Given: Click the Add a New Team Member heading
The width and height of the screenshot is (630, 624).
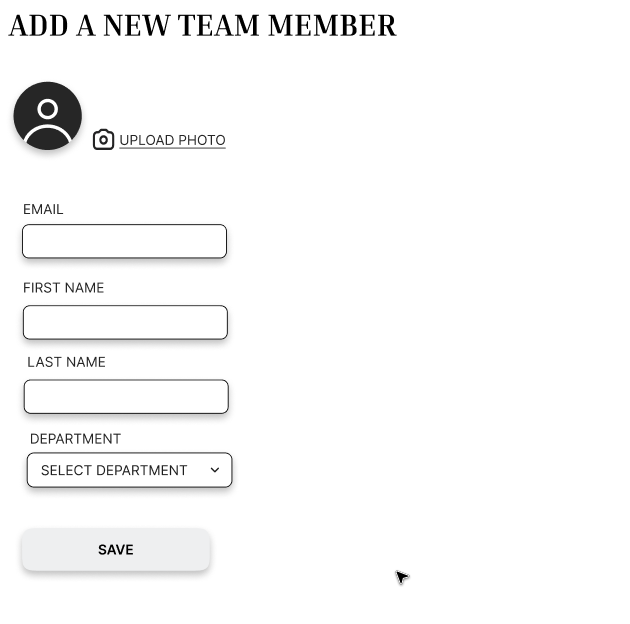Looking at the screenshot, I should 202,26.
